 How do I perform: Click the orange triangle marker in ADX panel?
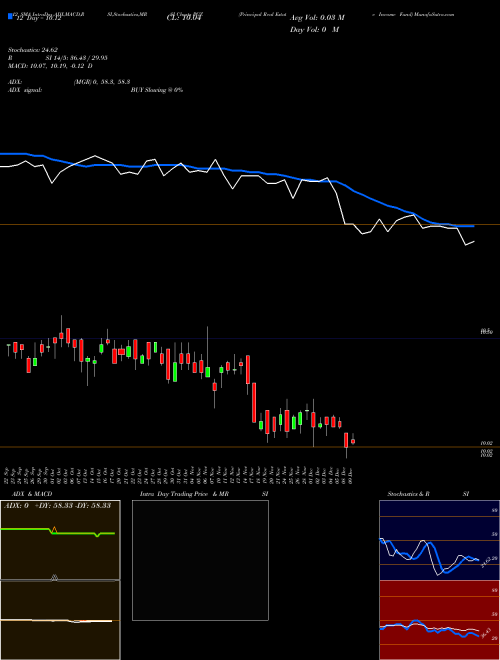(54, 529)
